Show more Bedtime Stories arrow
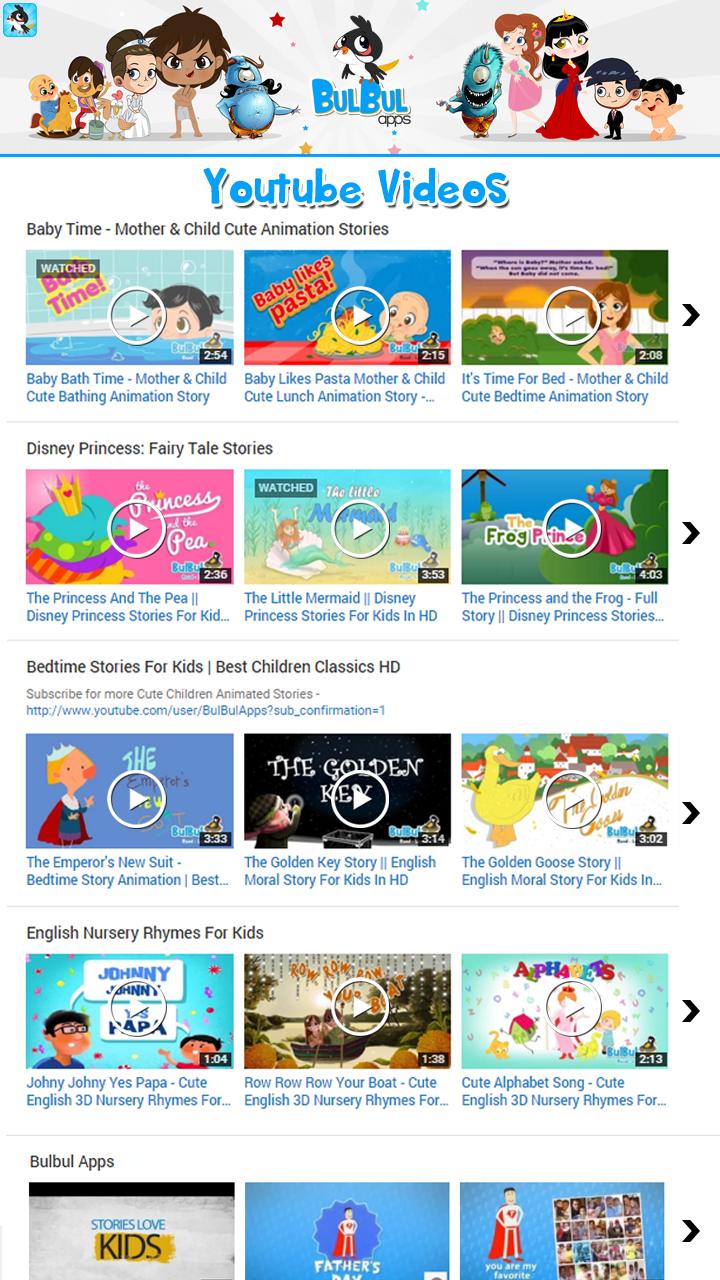The width and height of the screenshot is (720, 1280). (x=690, y=813)
